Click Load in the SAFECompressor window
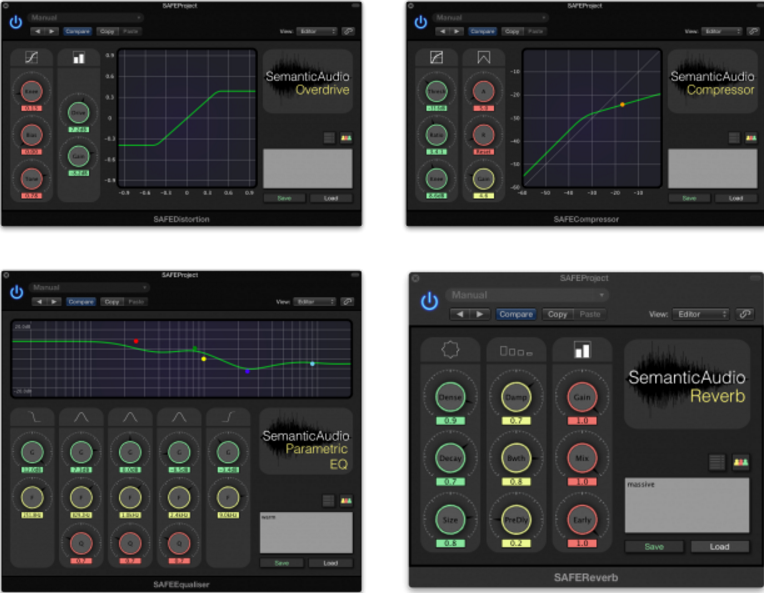Screen dimensions: 764x593 click(736, 198)
